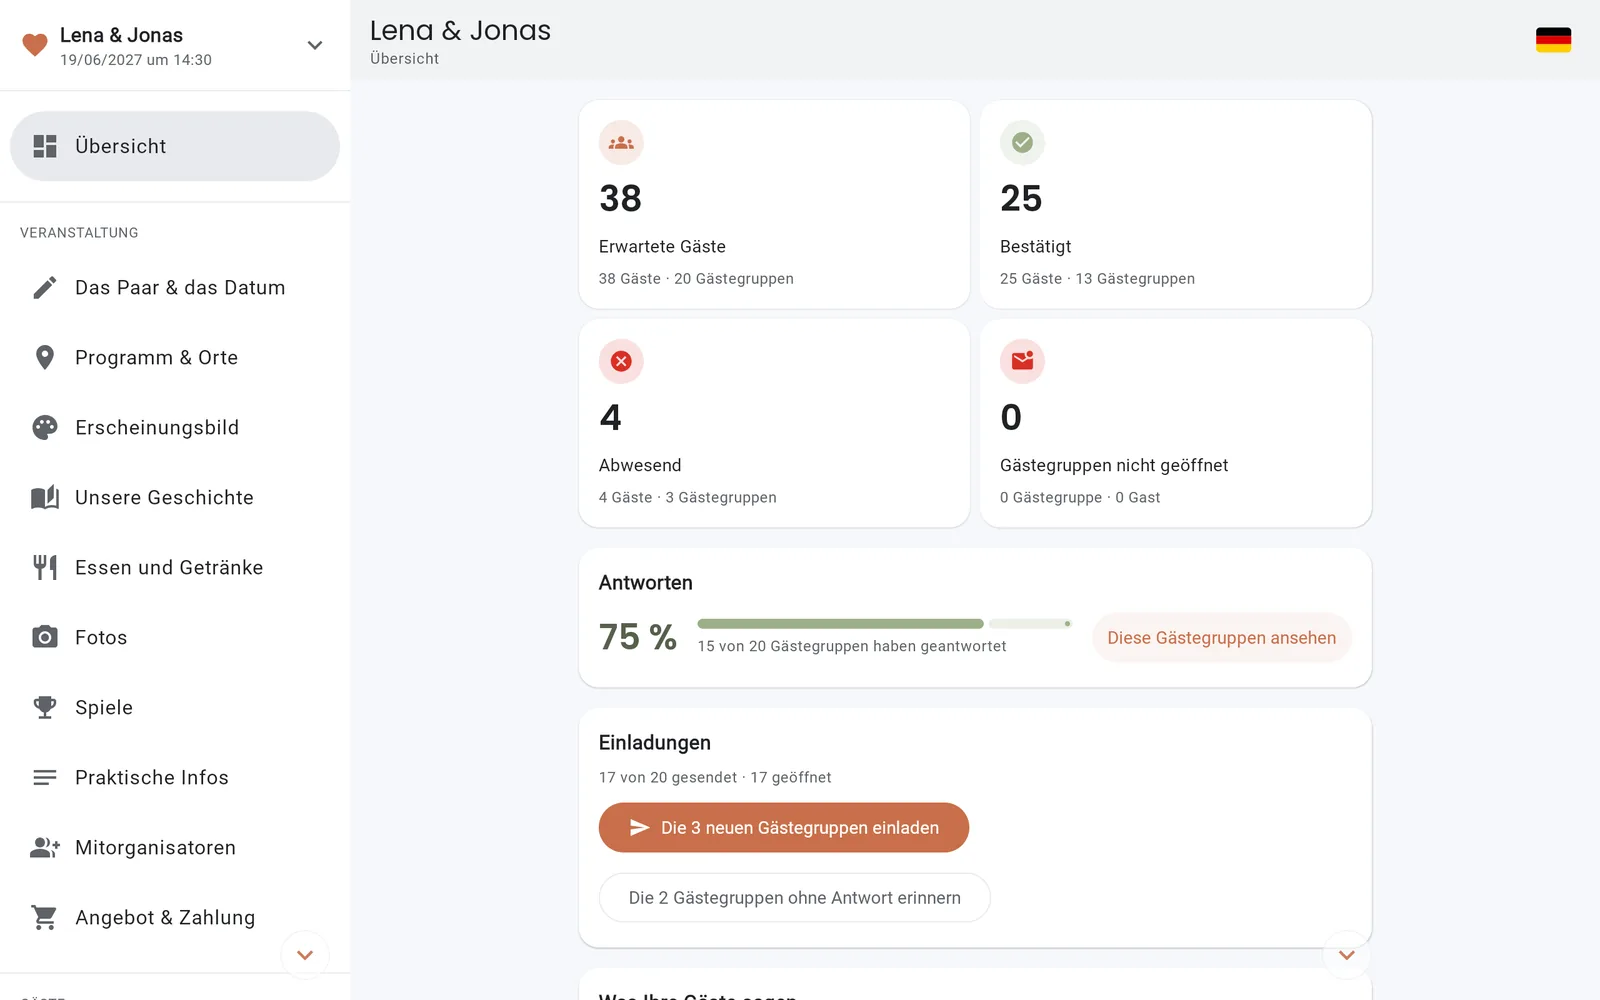Click the shopping cart icon for Angebot & Zahlung
The width and height of the screenshot is (1600, 1000).
[x=45, y=918]
